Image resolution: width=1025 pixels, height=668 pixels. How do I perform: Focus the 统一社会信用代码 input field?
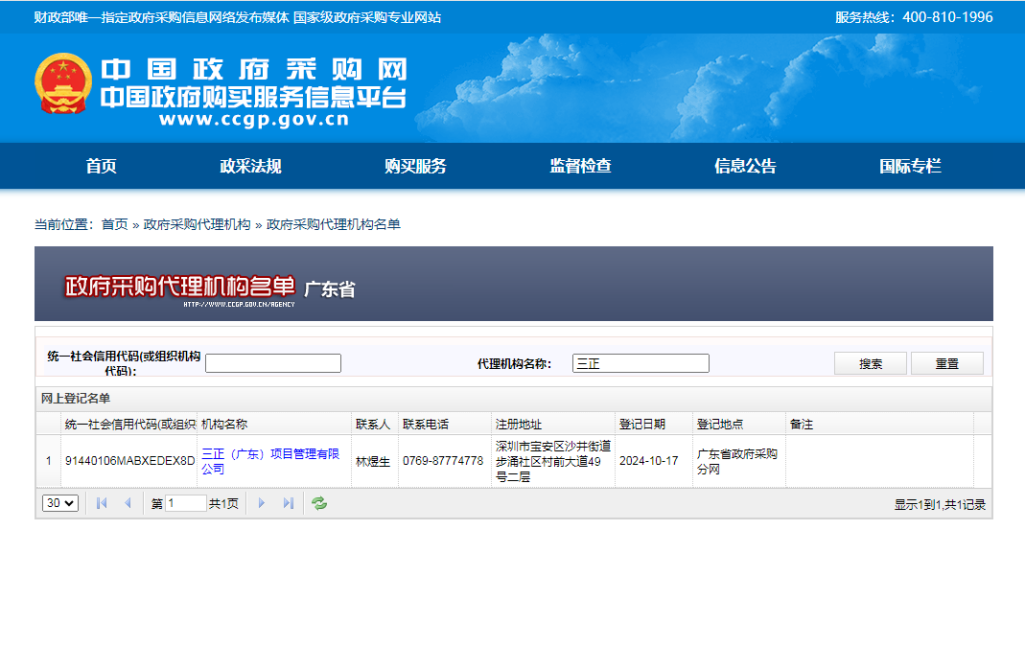click(x=273, y=363)
